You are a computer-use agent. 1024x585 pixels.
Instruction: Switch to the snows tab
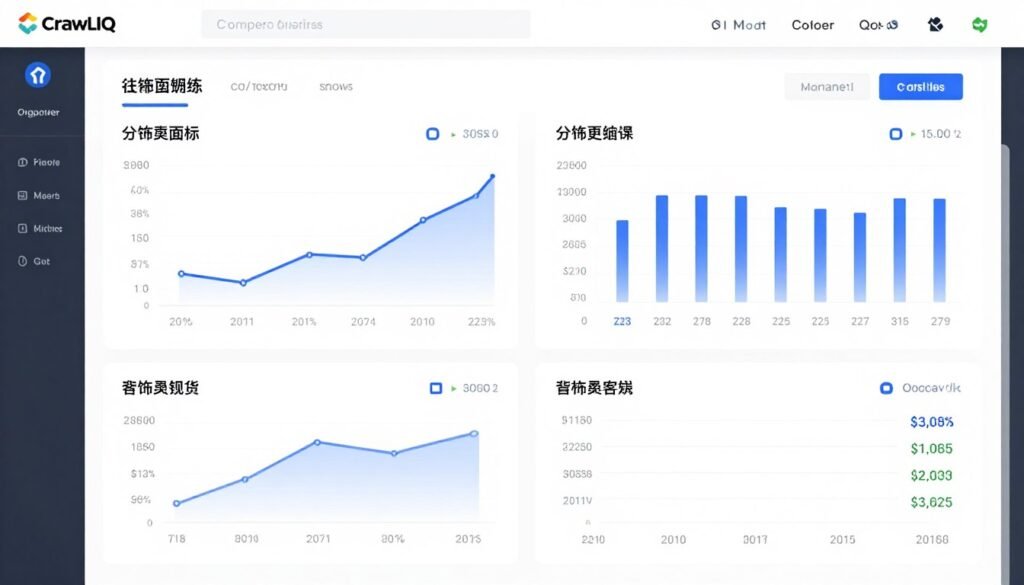[x=335, y=87]
